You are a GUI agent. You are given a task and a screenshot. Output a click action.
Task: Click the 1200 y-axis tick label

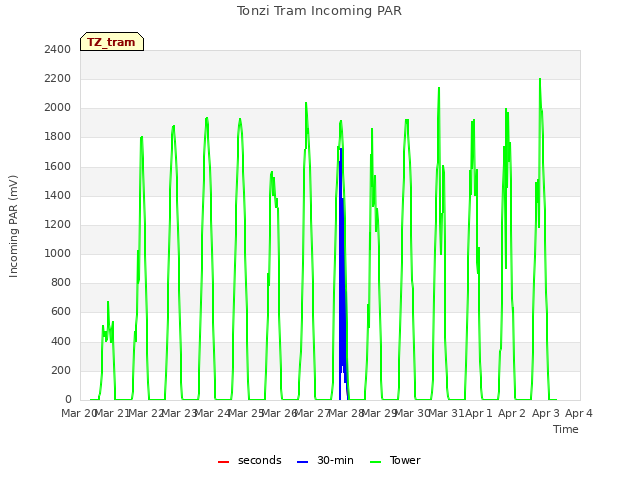pos(58,224)
